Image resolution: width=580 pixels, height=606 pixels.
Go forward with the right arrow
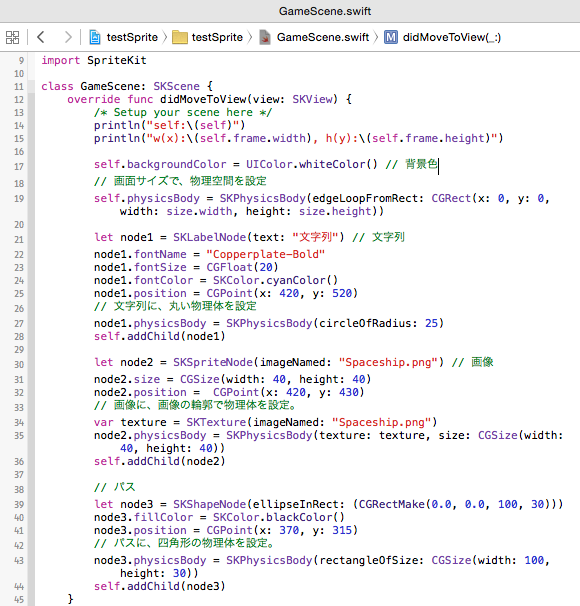click(68, 37)
